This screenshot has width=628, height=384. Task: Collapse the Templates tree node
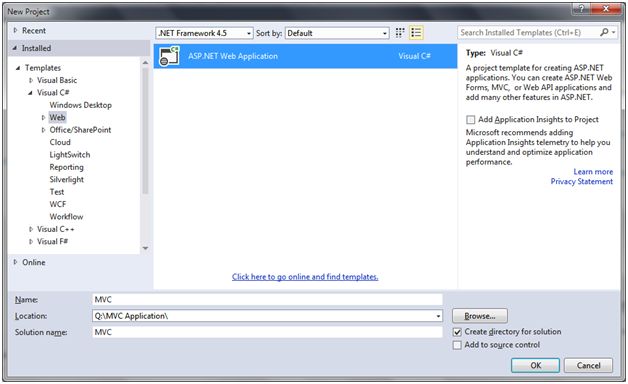click(18, 68)
